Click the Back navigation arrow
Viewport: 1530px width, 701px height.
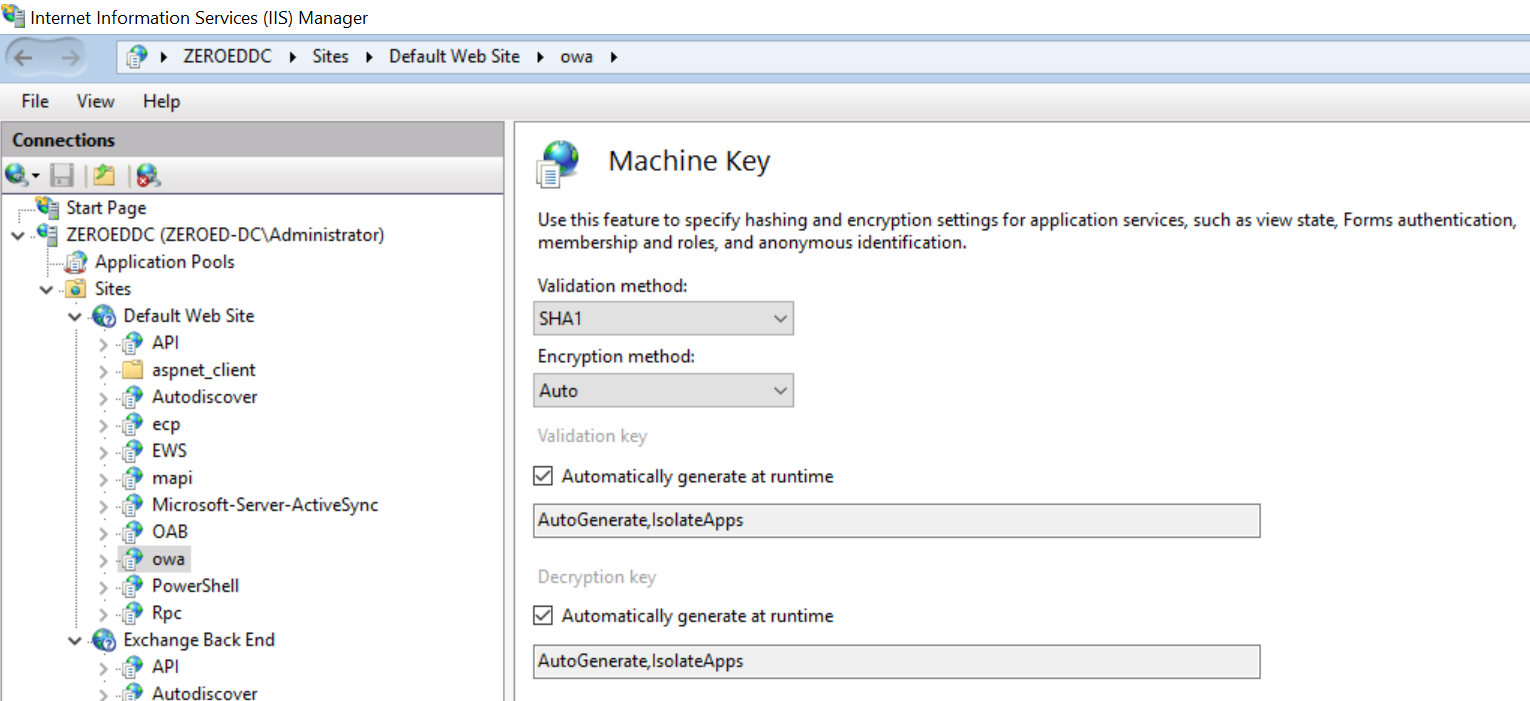(24, 57)
